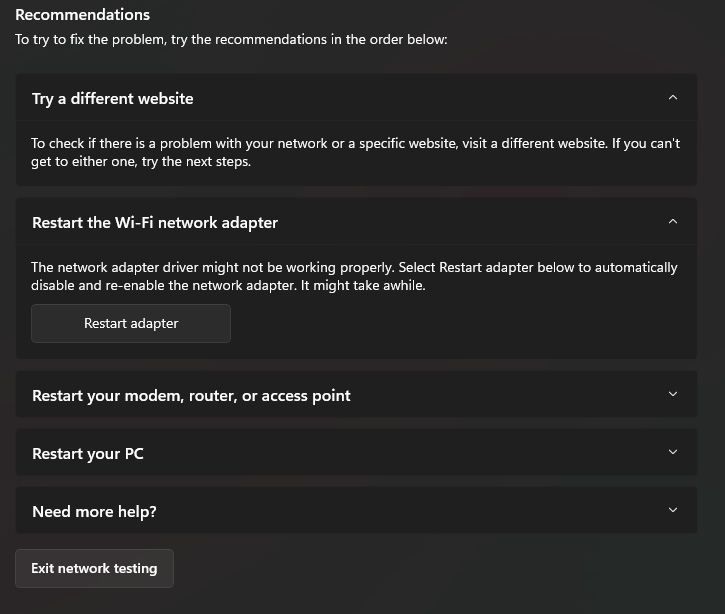Click chevron beside Restart the Wi-Fi network adapter
The width and height of the screenshot is (725, 614).
(672, 222)
